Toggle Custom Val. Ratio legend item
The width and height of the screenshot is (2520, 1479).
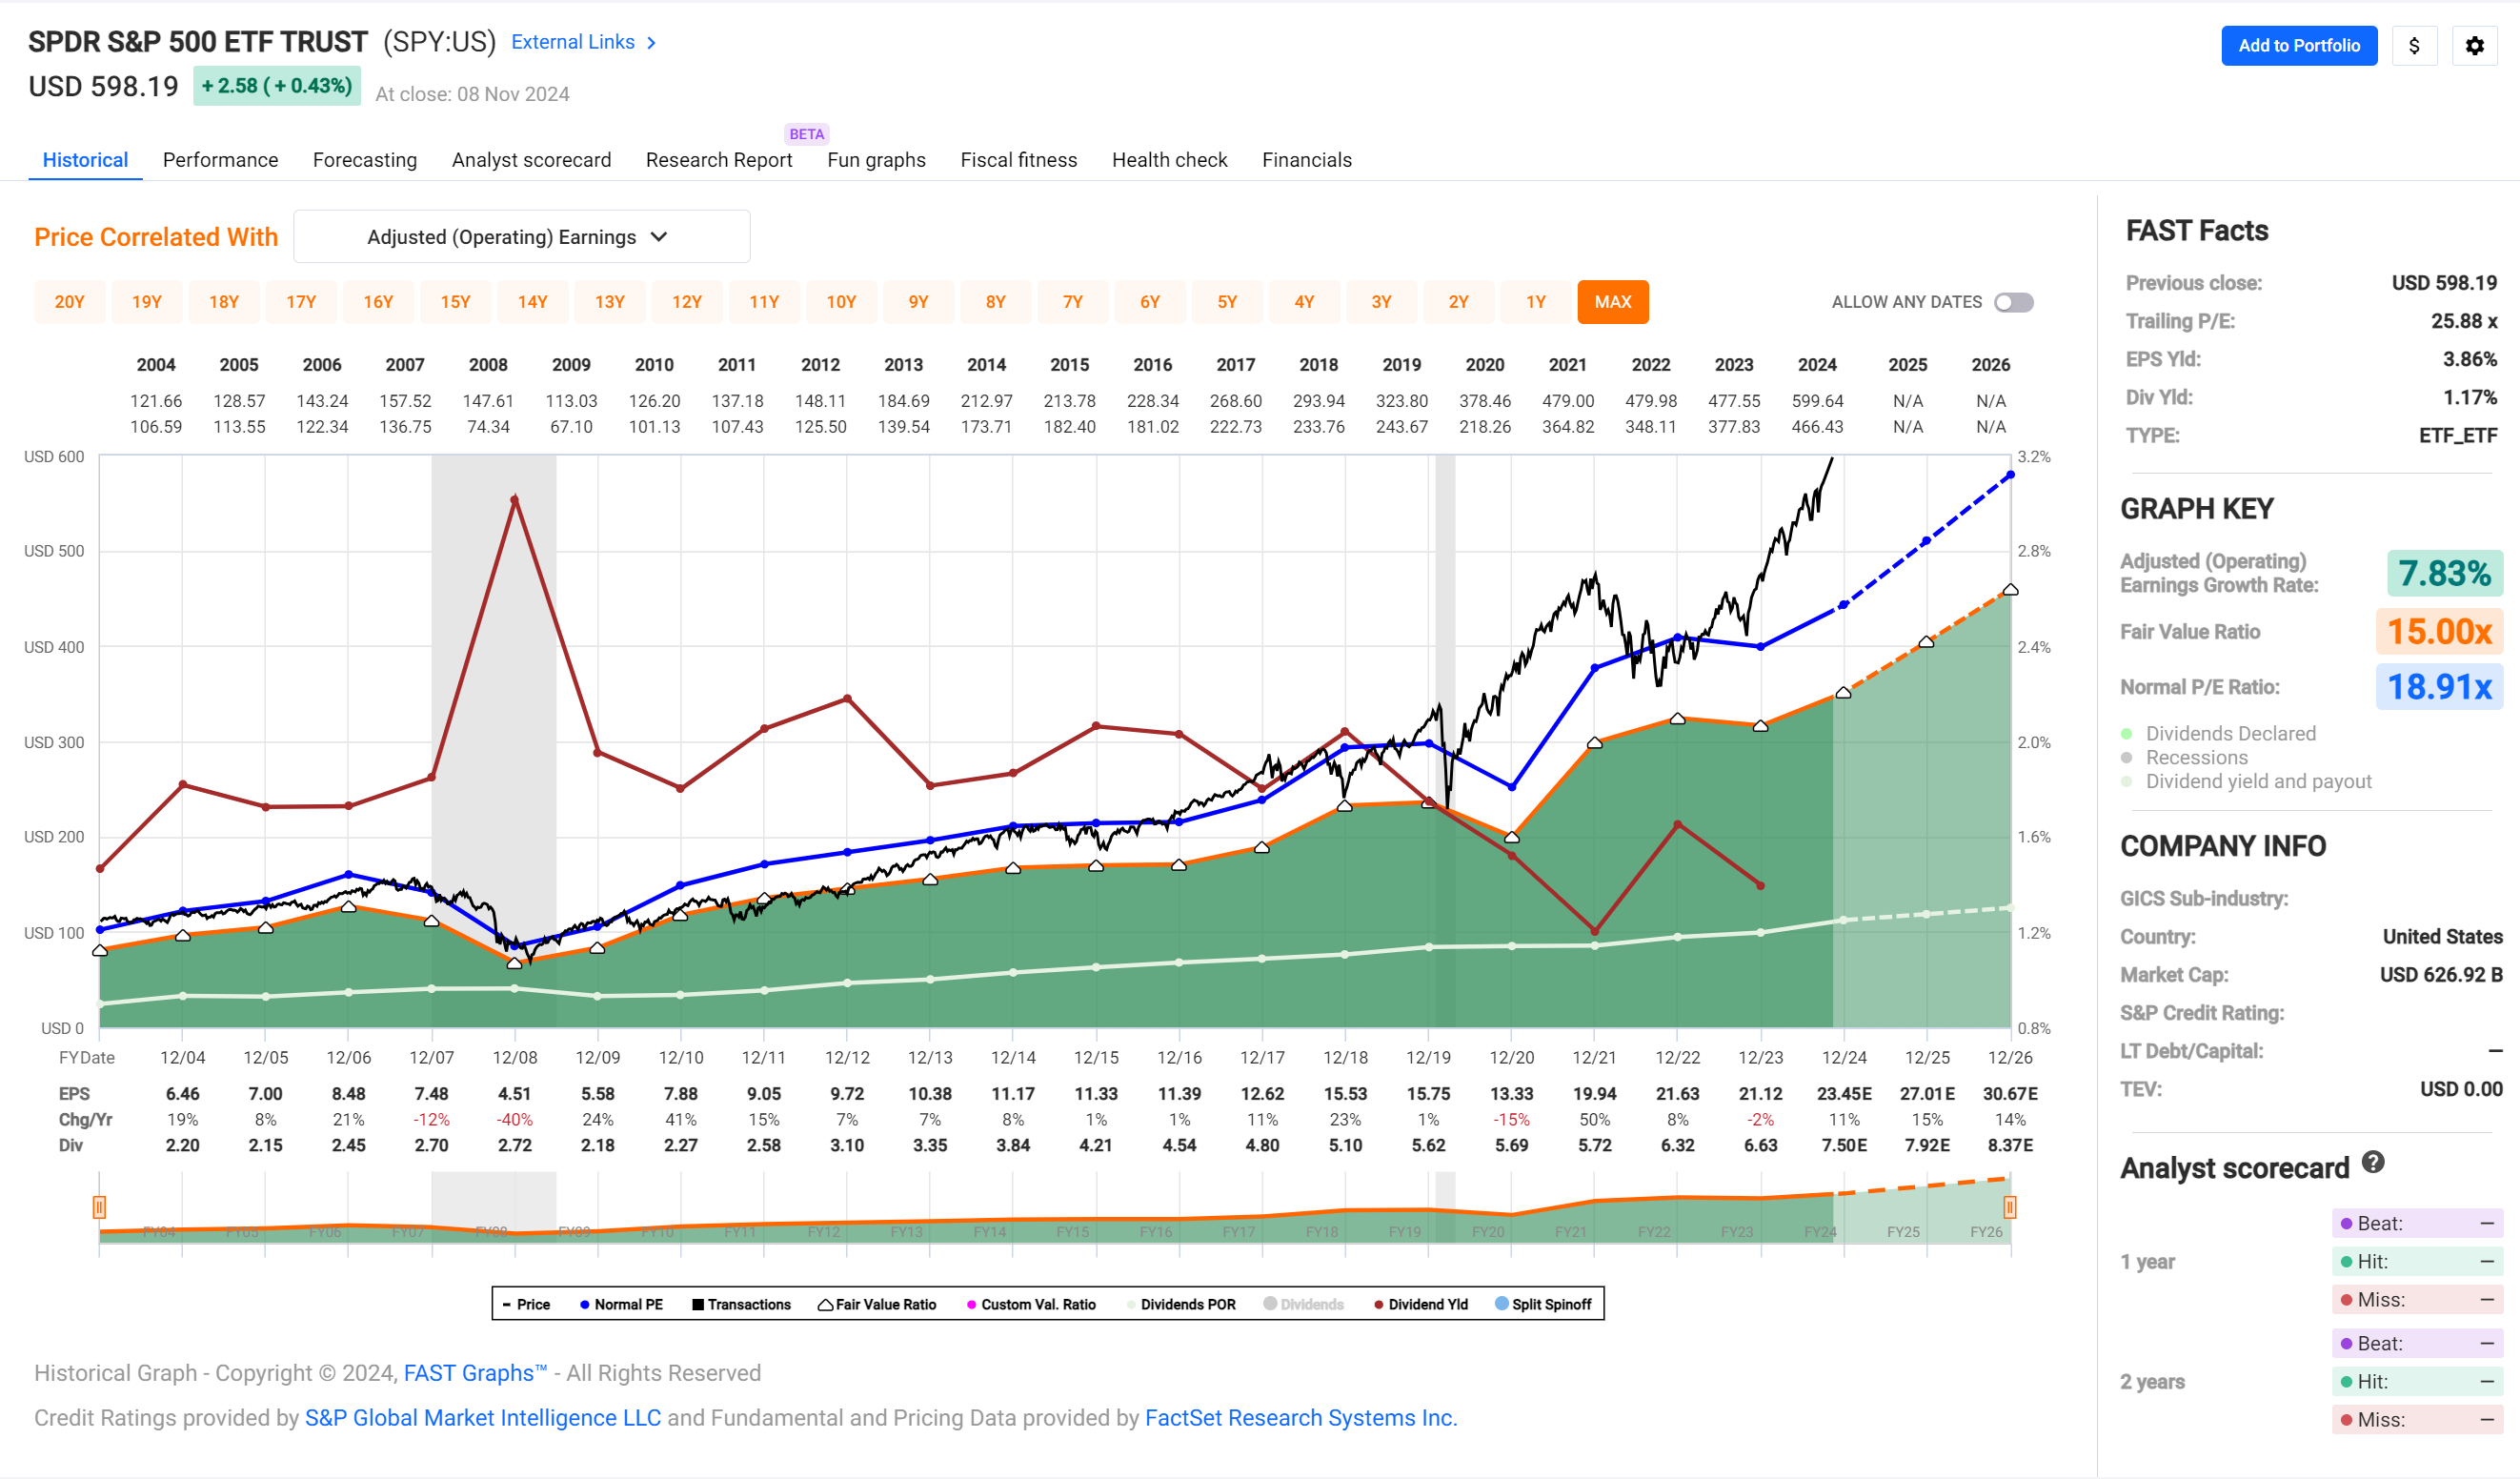tap(1031, 1304)
